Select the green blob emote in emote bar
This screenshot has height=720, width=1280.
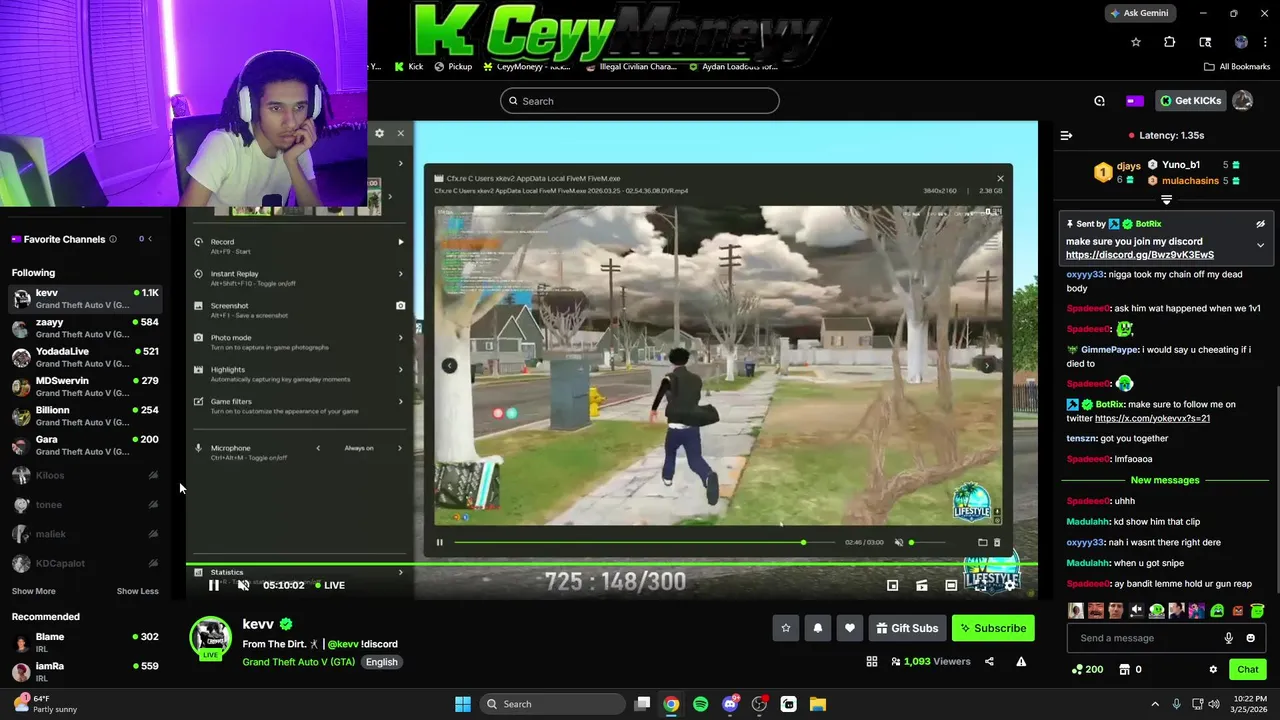tap(1217, 610)
